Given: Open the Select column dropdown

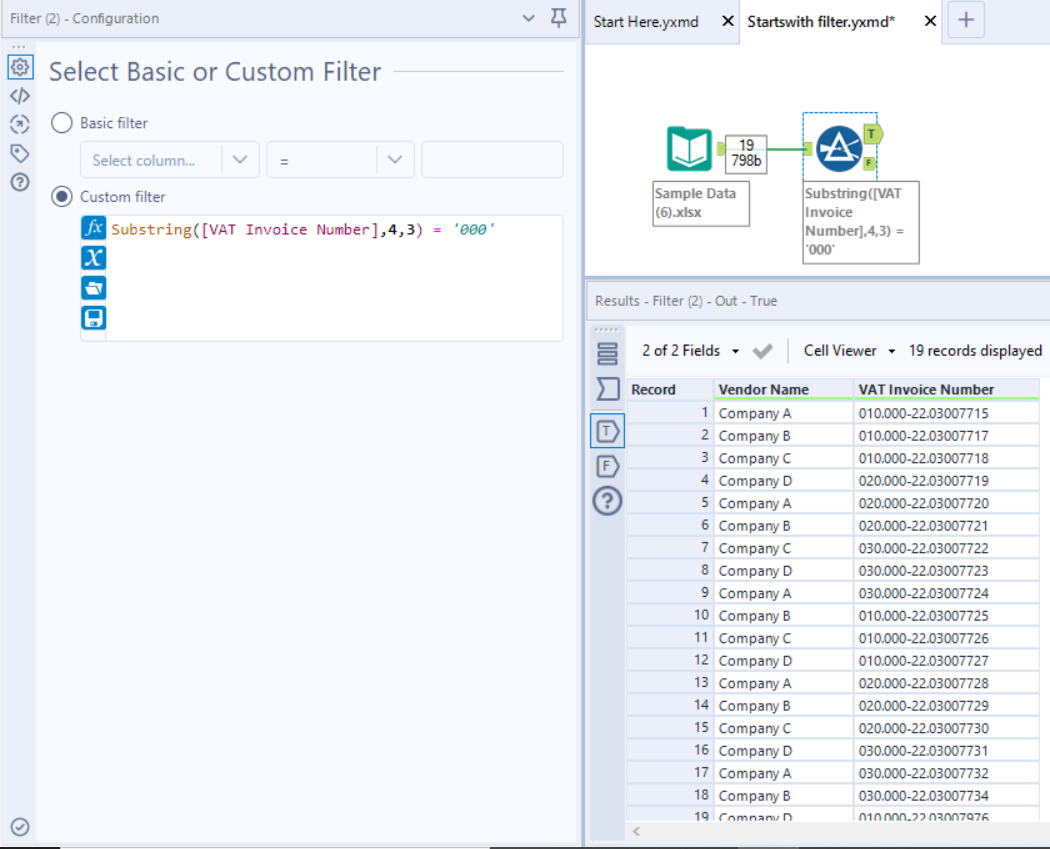Looking at the screenshot, I should click(x=169, y=159).
